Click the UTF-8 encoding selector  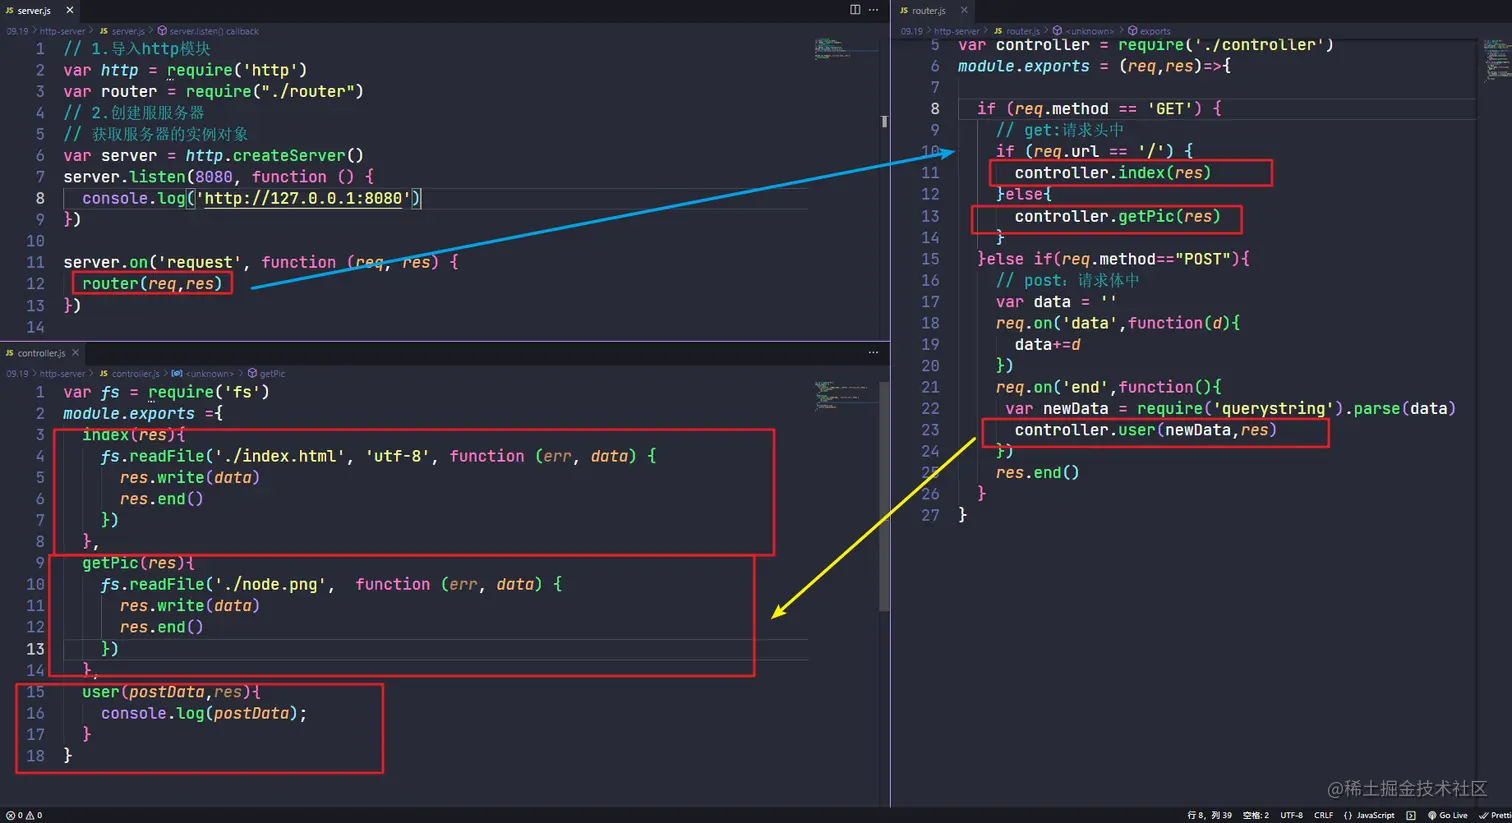[1291, 815]
